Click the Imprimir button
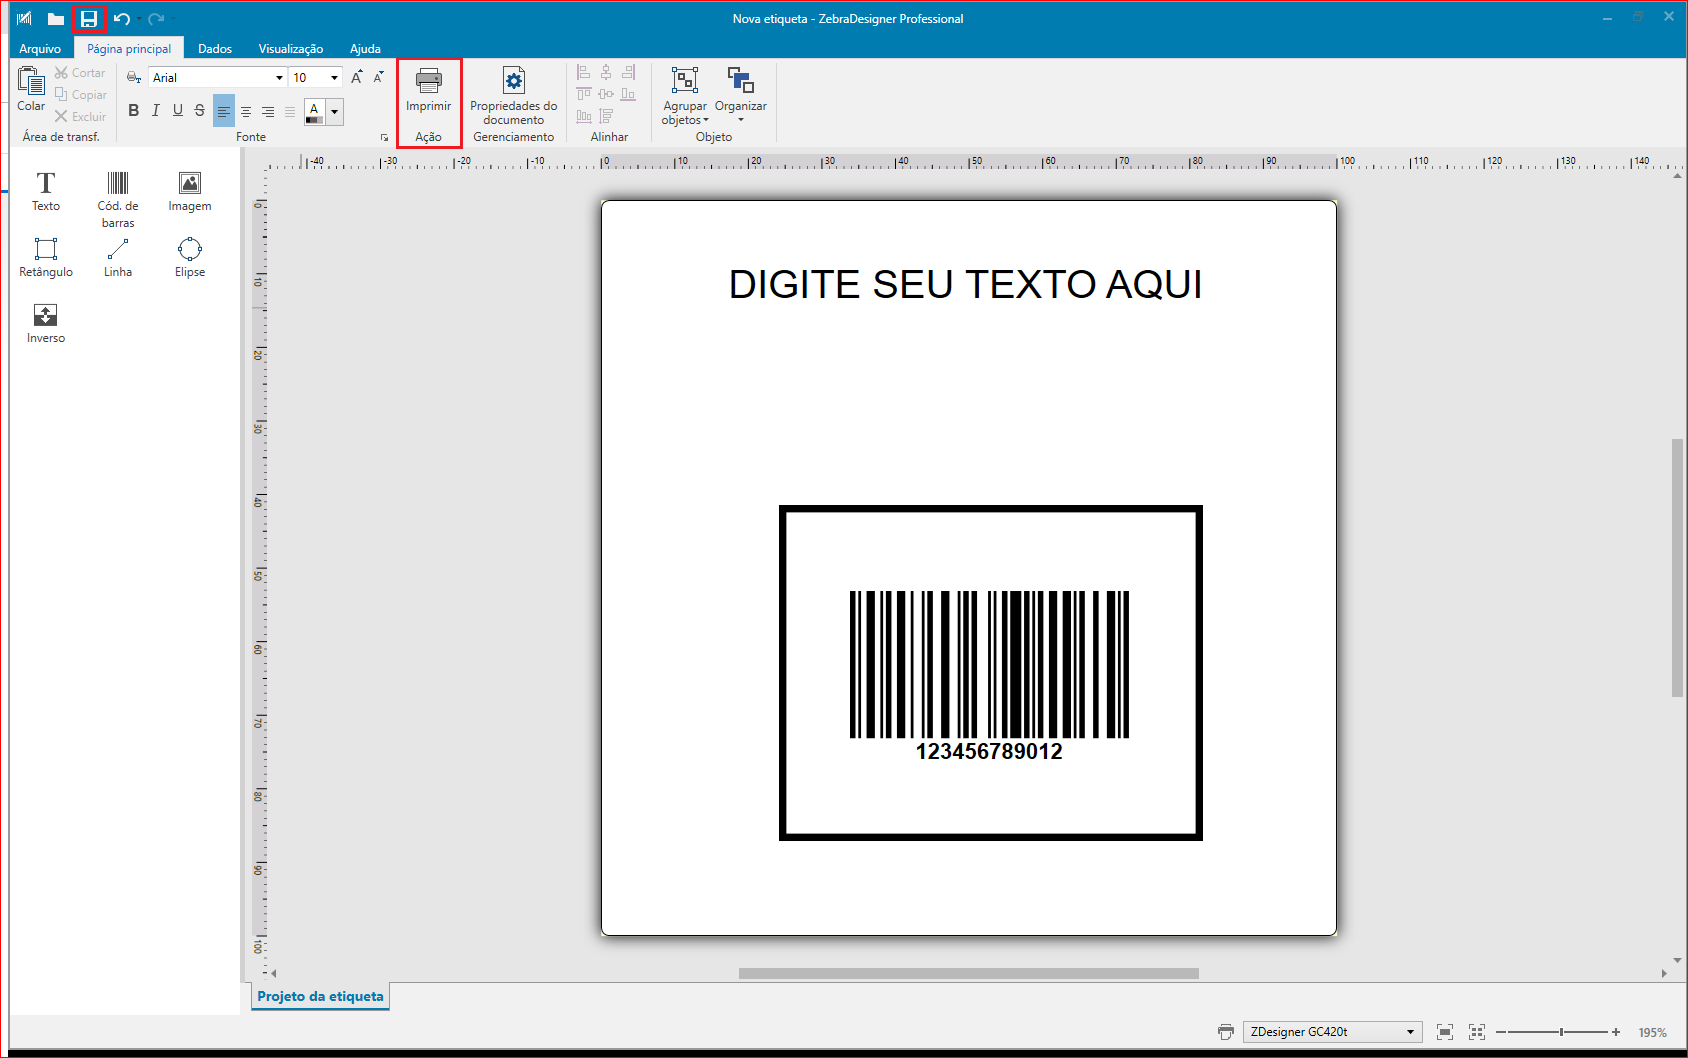Image resolution: width=1688 pixels, height=1058 pixels. point(428,95)
